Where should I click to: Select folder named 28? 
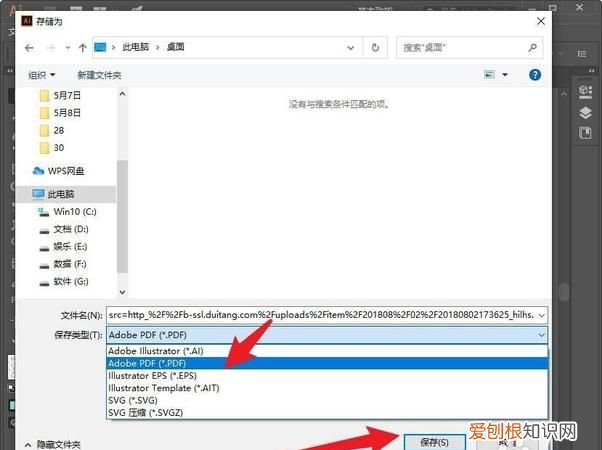[x=52, y=131]
